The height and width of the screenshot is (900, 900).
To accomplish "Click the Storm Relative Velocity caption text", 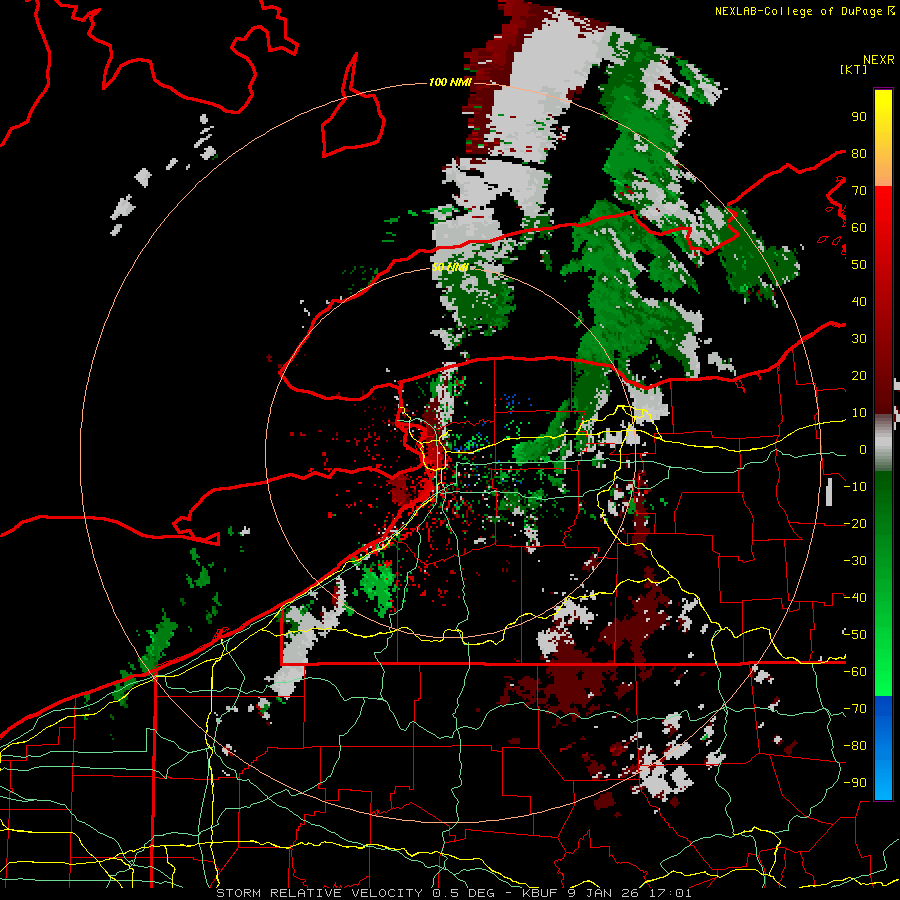I will pos(453,893).
